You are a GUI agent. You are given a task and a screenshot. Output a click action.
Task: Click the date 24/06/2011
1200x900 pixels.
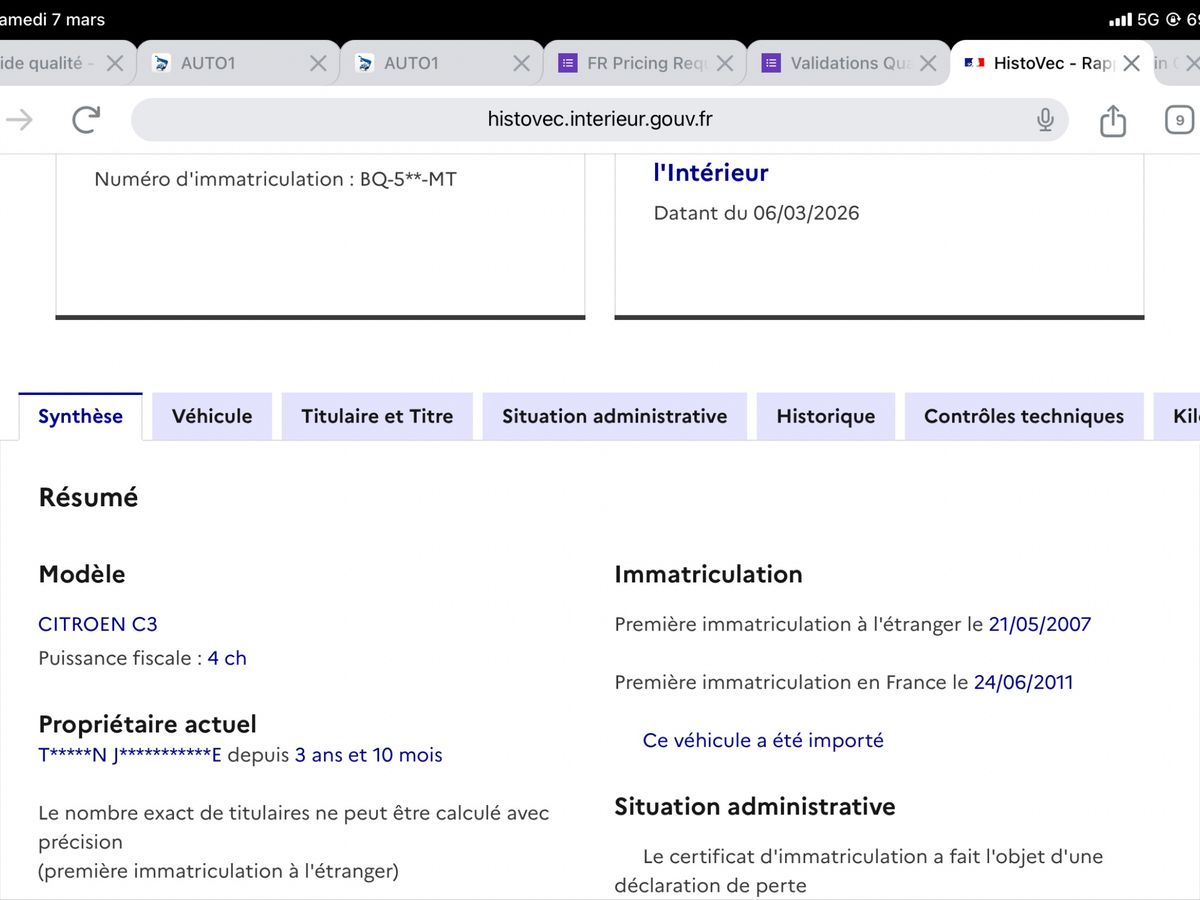point(1023,682)
